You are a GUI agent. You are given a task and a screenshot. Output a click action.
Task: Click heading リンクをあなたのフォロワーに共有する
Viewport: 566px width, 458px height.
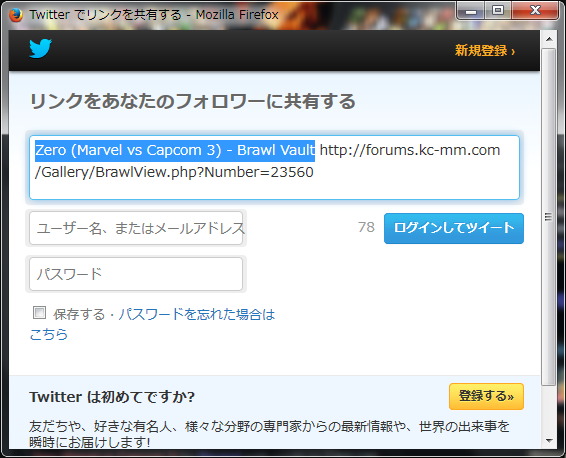click(193, 101)
